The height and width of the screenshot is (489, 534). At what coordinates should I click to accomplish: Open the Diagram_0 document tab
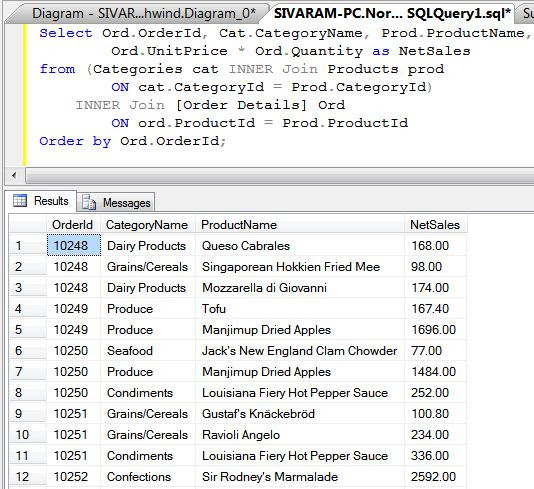(x=136, y=14)
